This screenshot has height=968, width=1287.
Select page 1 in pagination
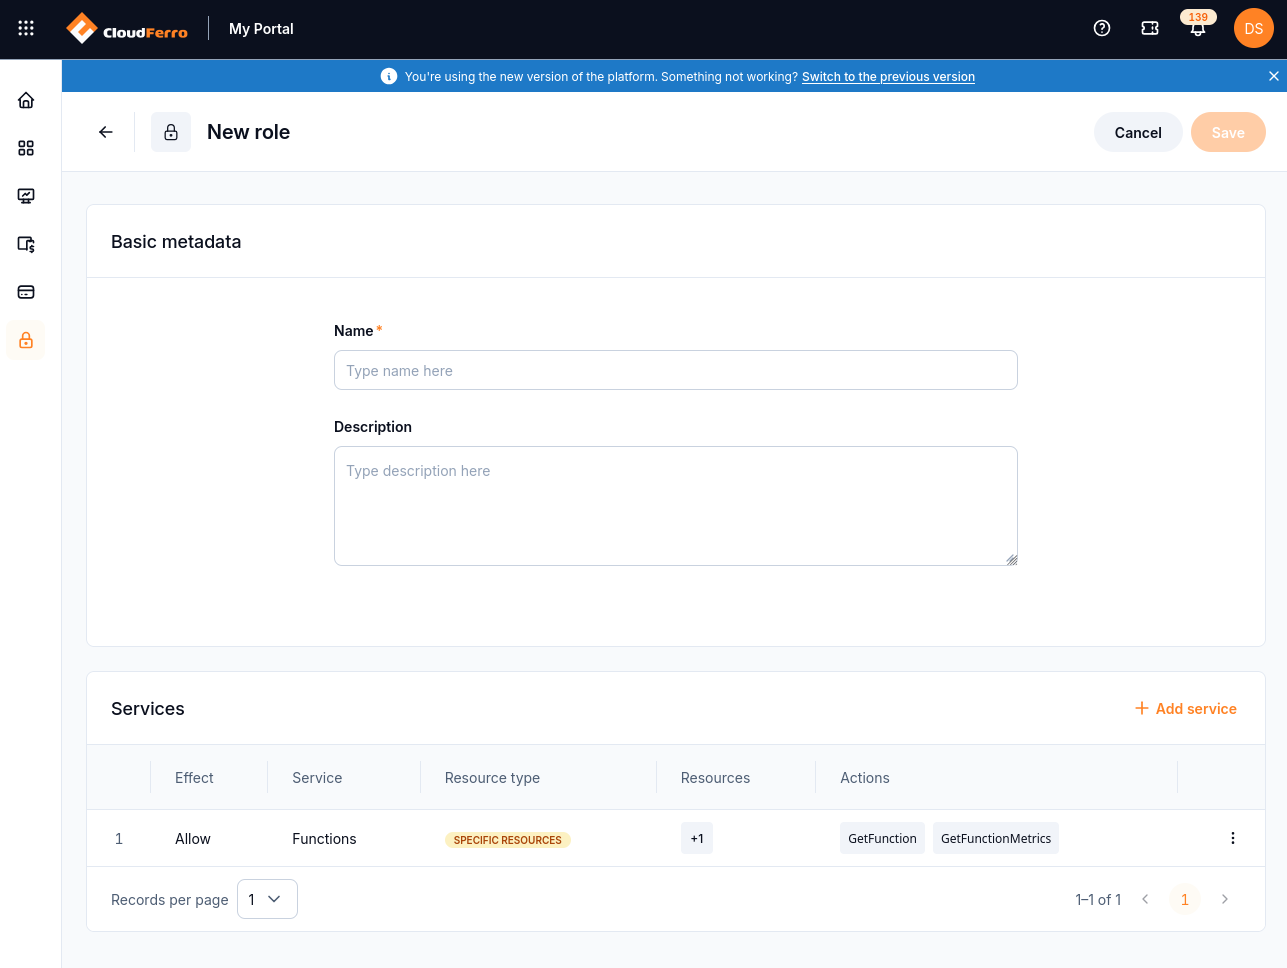pos(1185,899)
